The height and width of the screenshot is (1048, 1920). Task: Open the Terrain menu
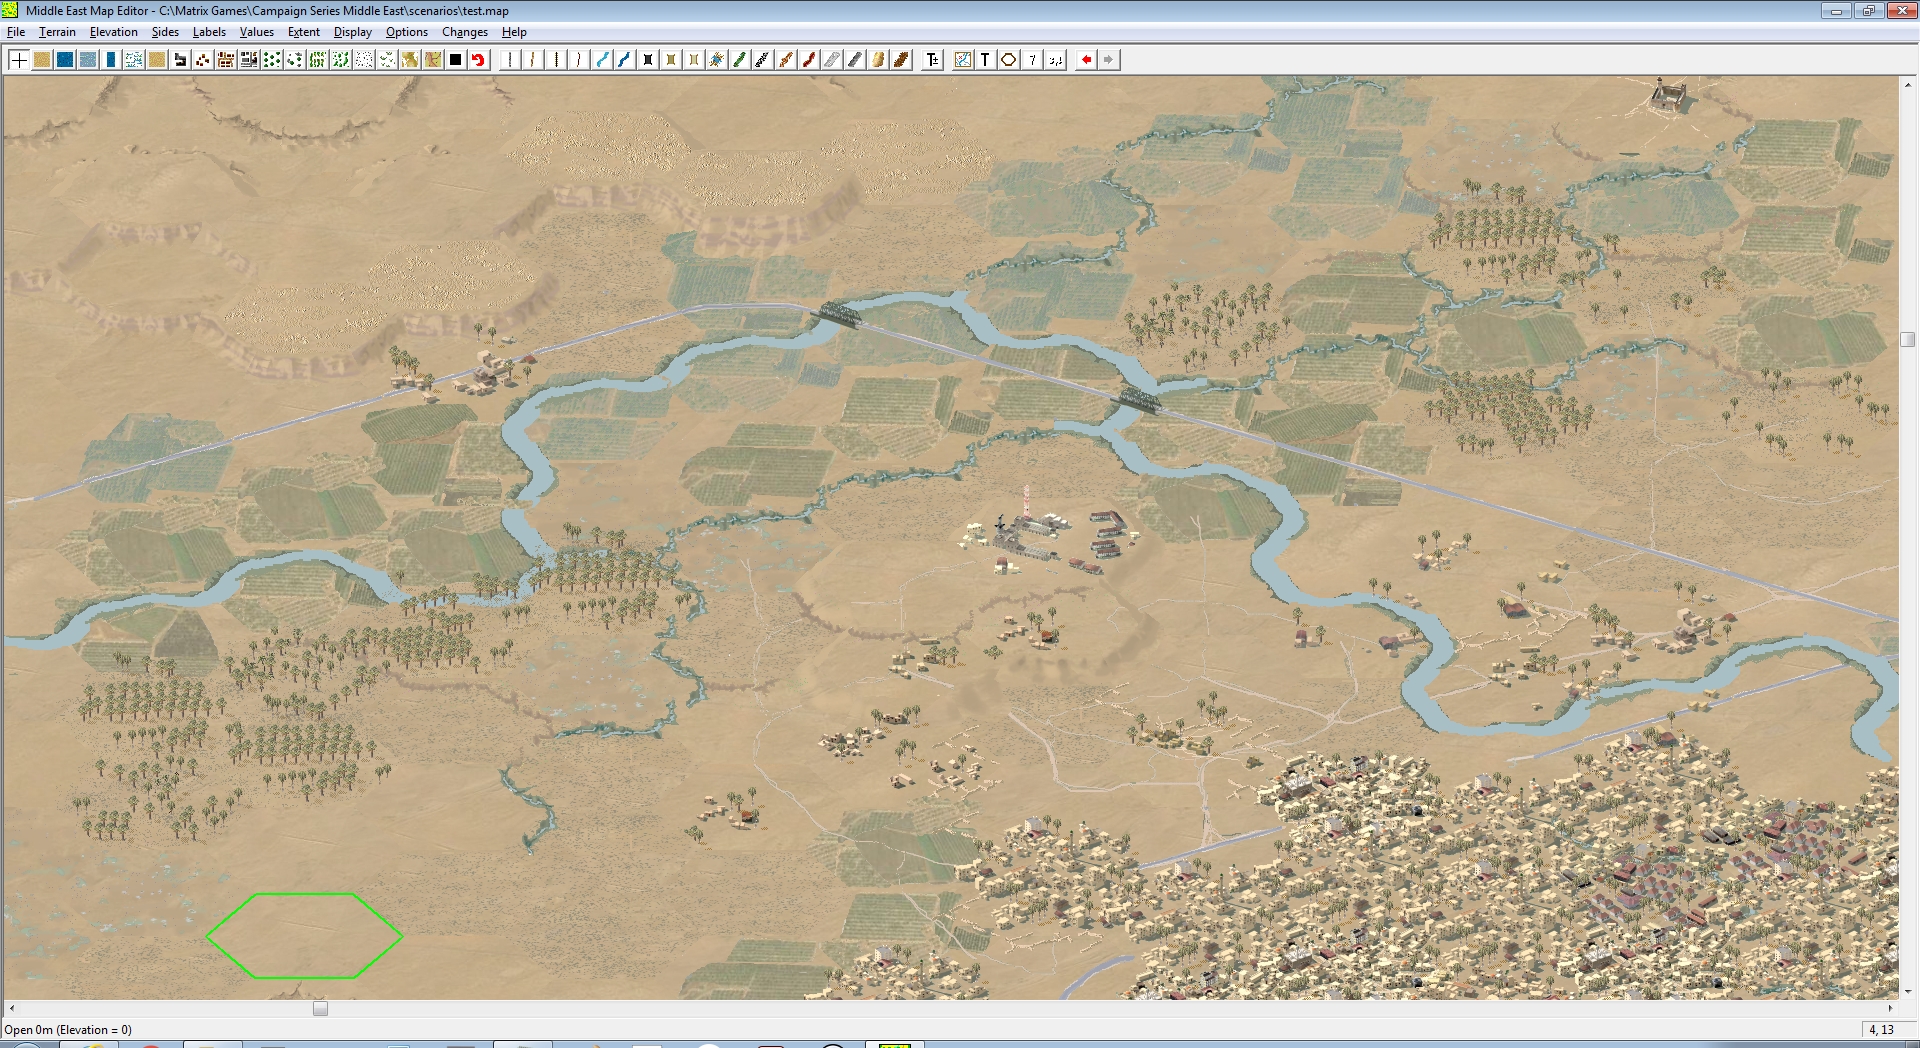[x=57, y=32]
